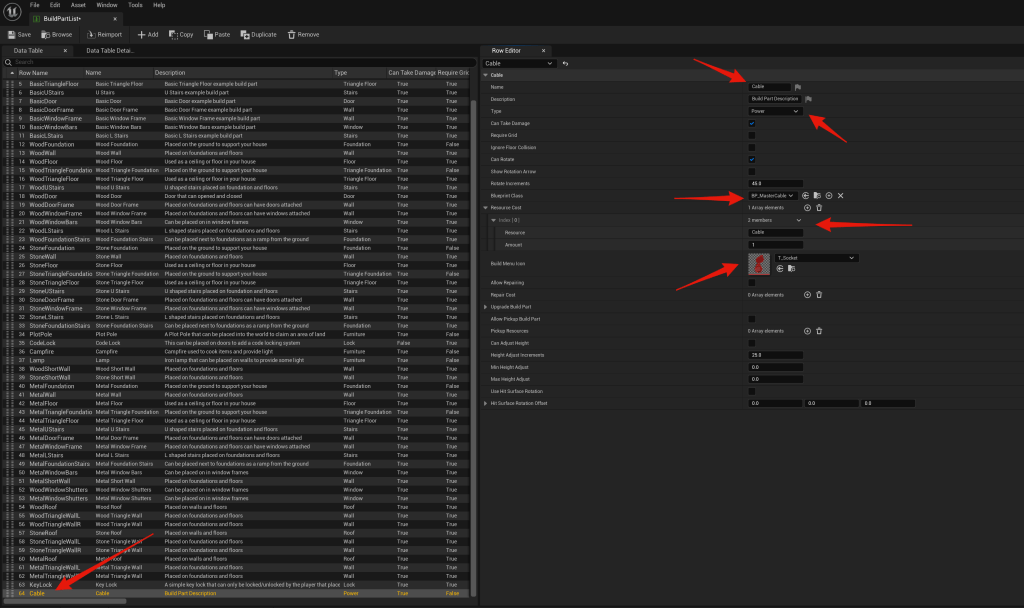1024x608 pixels.
Task: Open the Type dropdown showing Power
Action: coord(775,111)
